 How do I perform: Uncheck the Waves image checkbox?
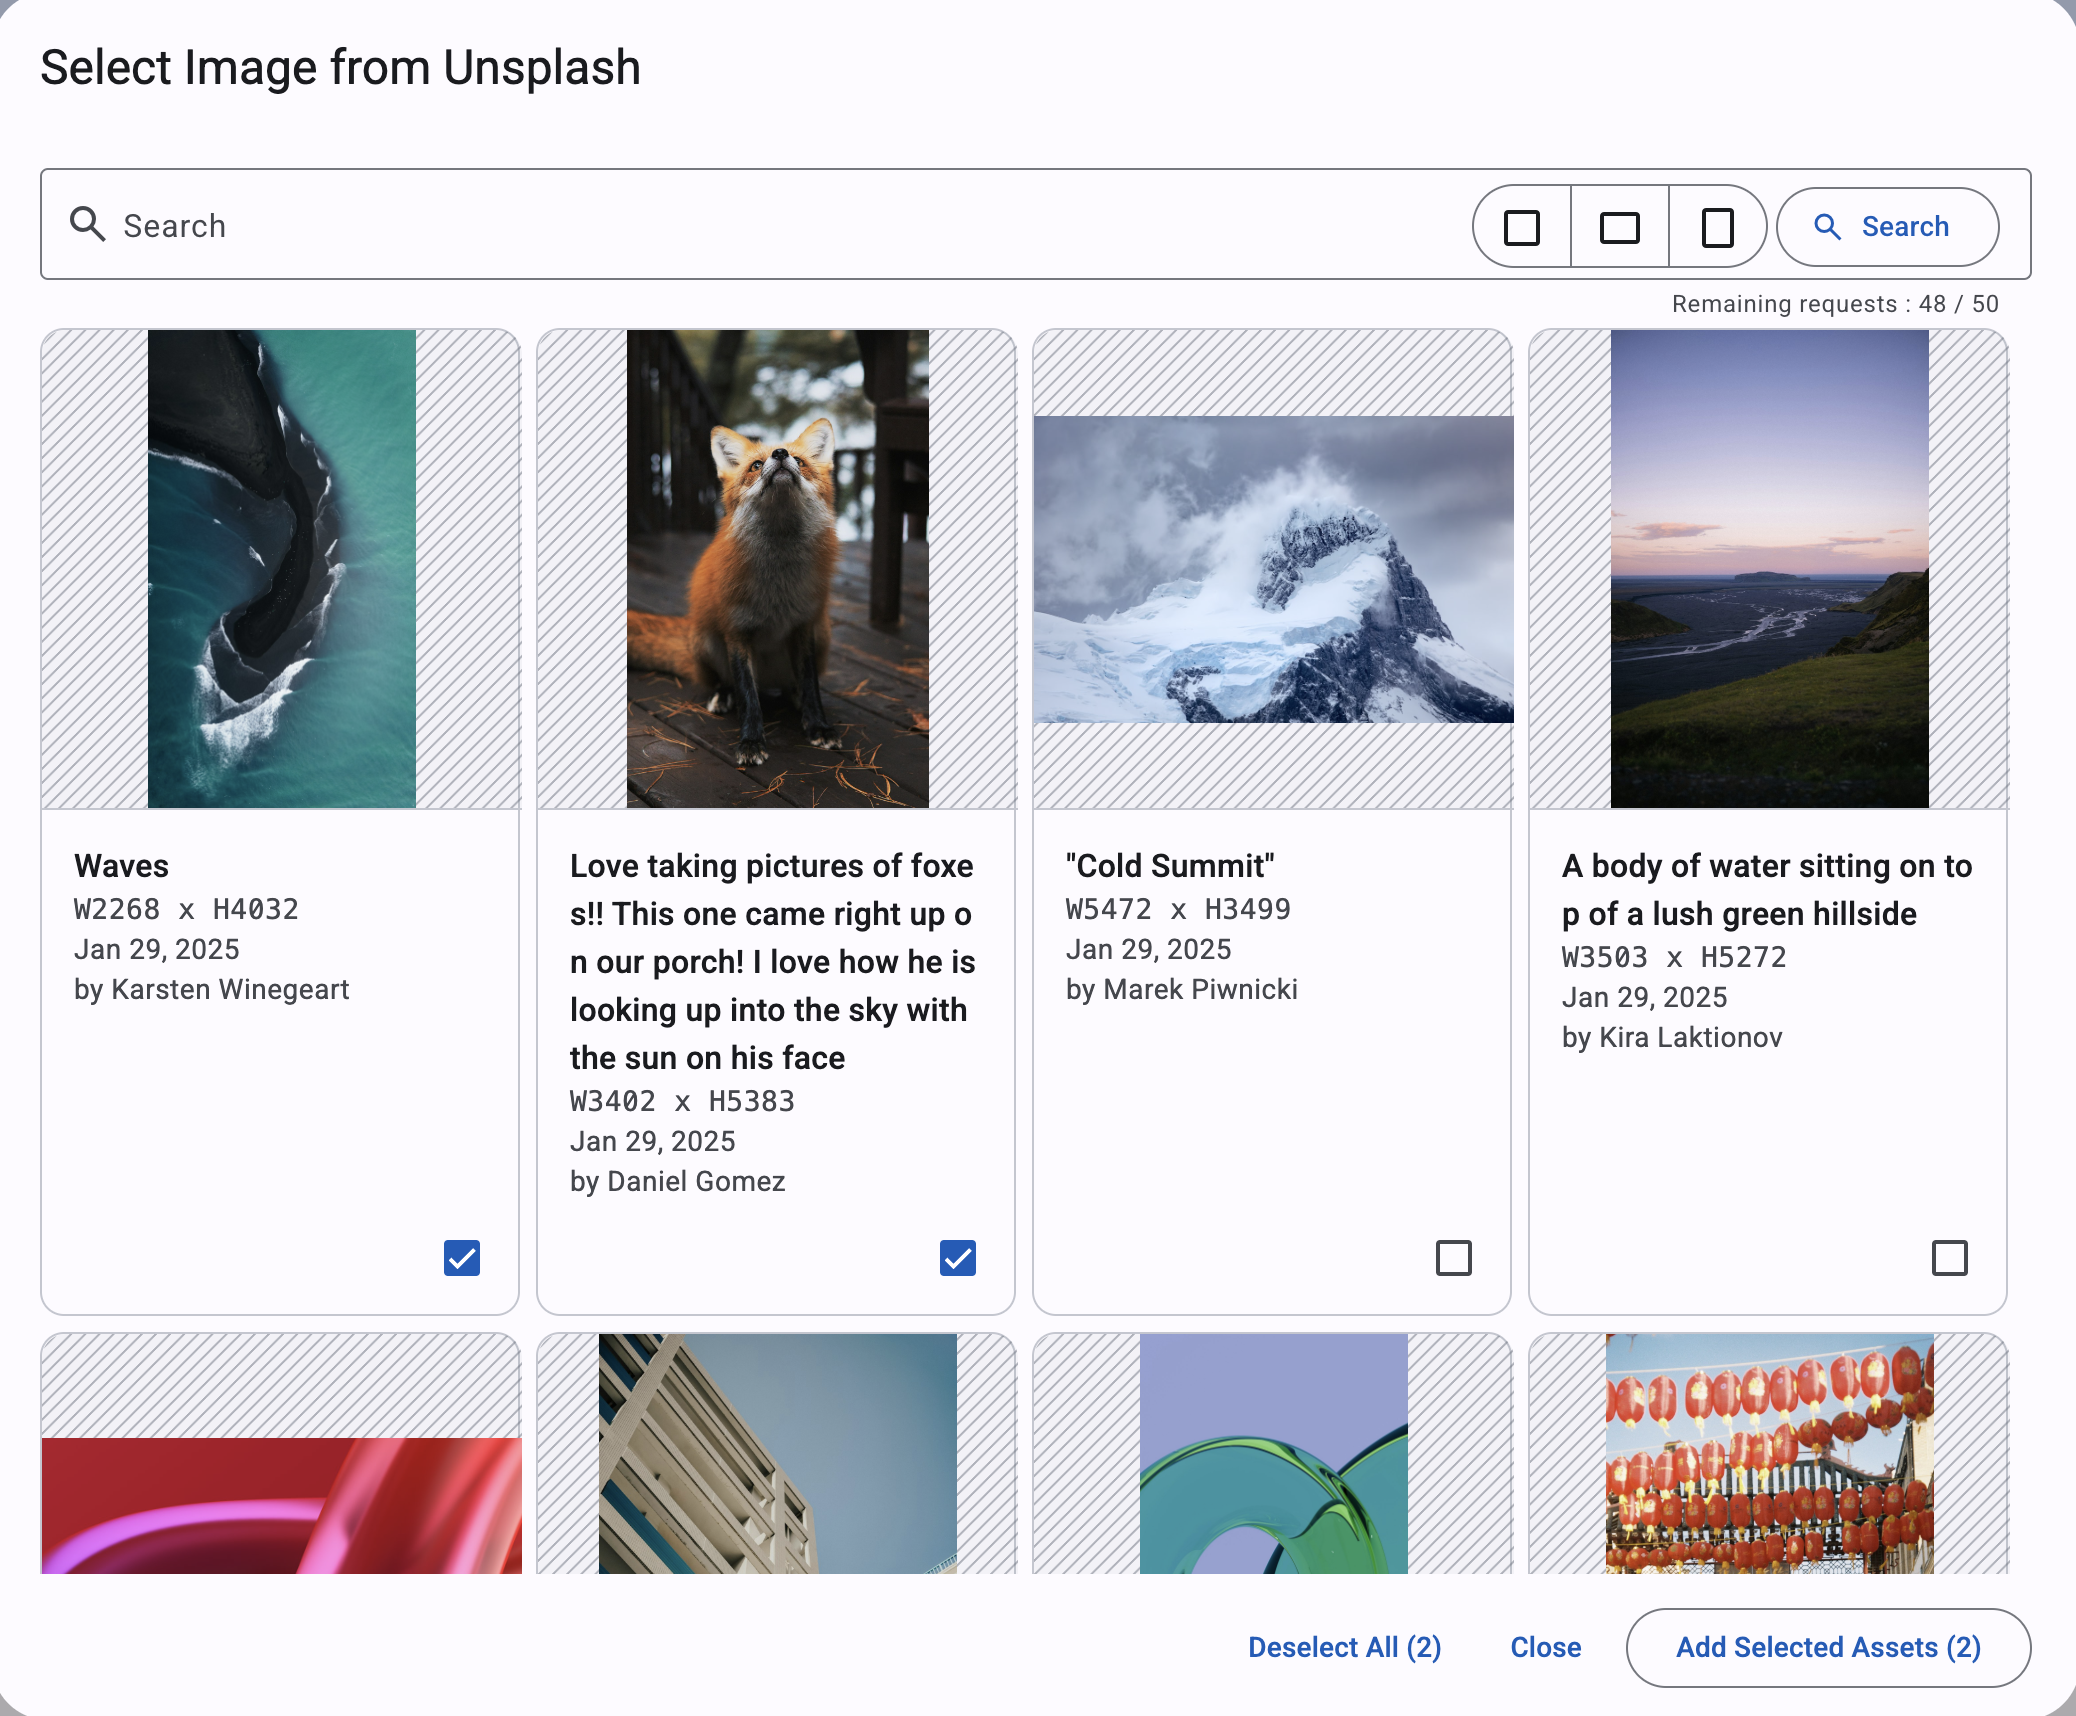(x=462, y=1258)
